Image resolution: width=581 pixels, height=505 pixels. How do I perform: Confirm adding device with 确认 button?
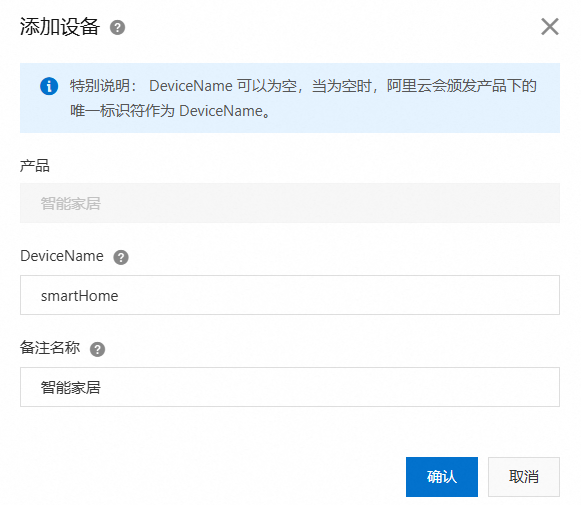pos(442,477)
